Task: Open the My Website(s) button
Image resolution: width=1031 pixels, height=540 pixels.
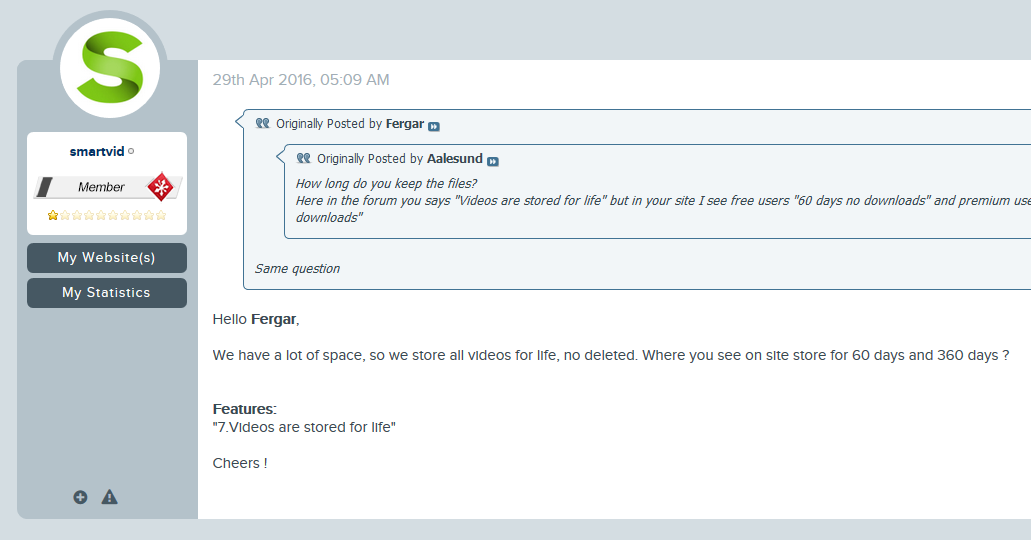Action: tap(107, 258)
